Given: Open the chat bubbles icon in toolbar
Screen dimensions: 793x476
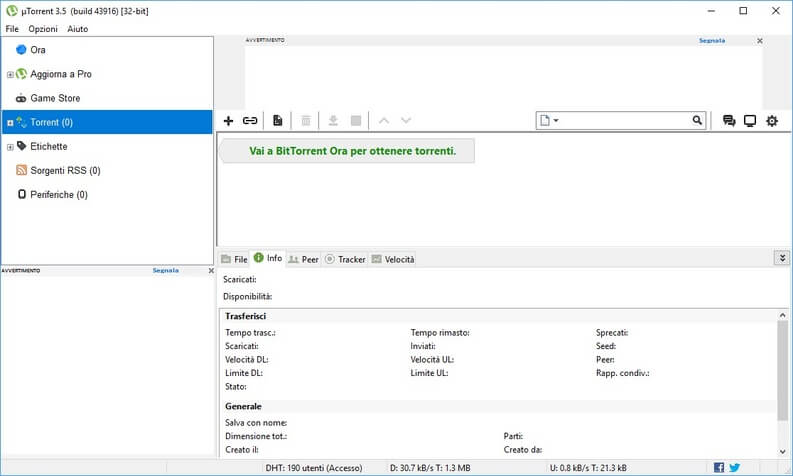Looking at the screenshot, I should pos(729,120).
